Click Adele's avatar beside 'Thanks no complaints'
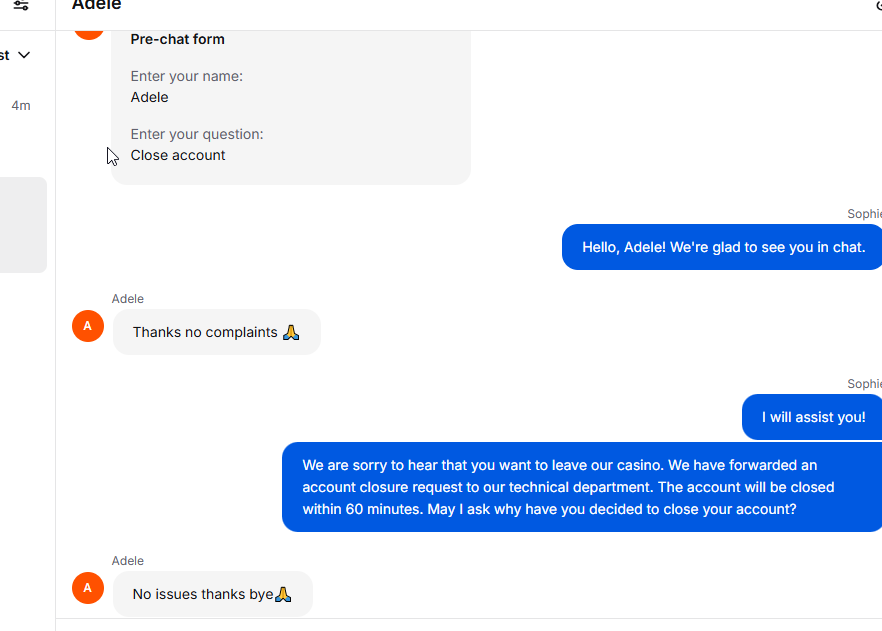882x631 pixels. tap(88, 326)
